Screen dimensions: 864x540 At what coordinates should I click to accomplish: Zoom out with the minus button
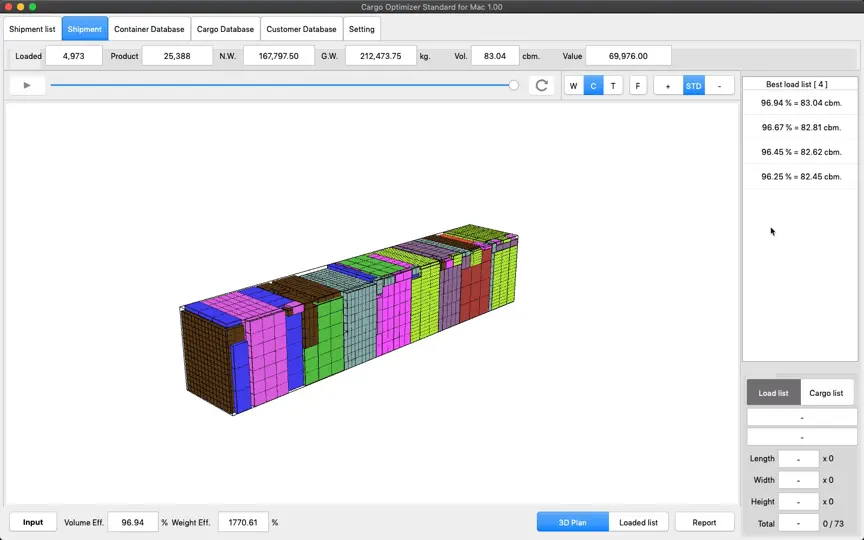coord(719,86)
